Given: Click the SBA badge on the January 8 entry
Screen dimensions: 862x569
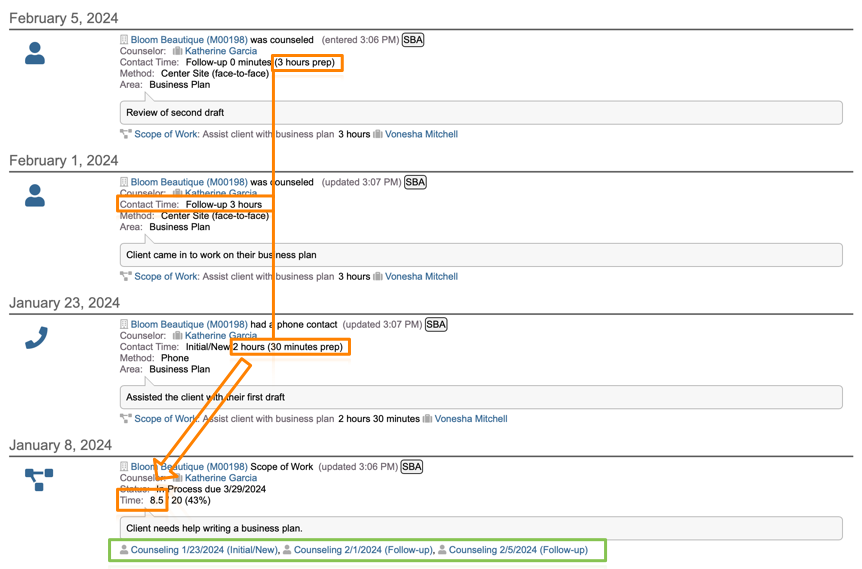Looking at the screenshot, I should coord(412,466).
